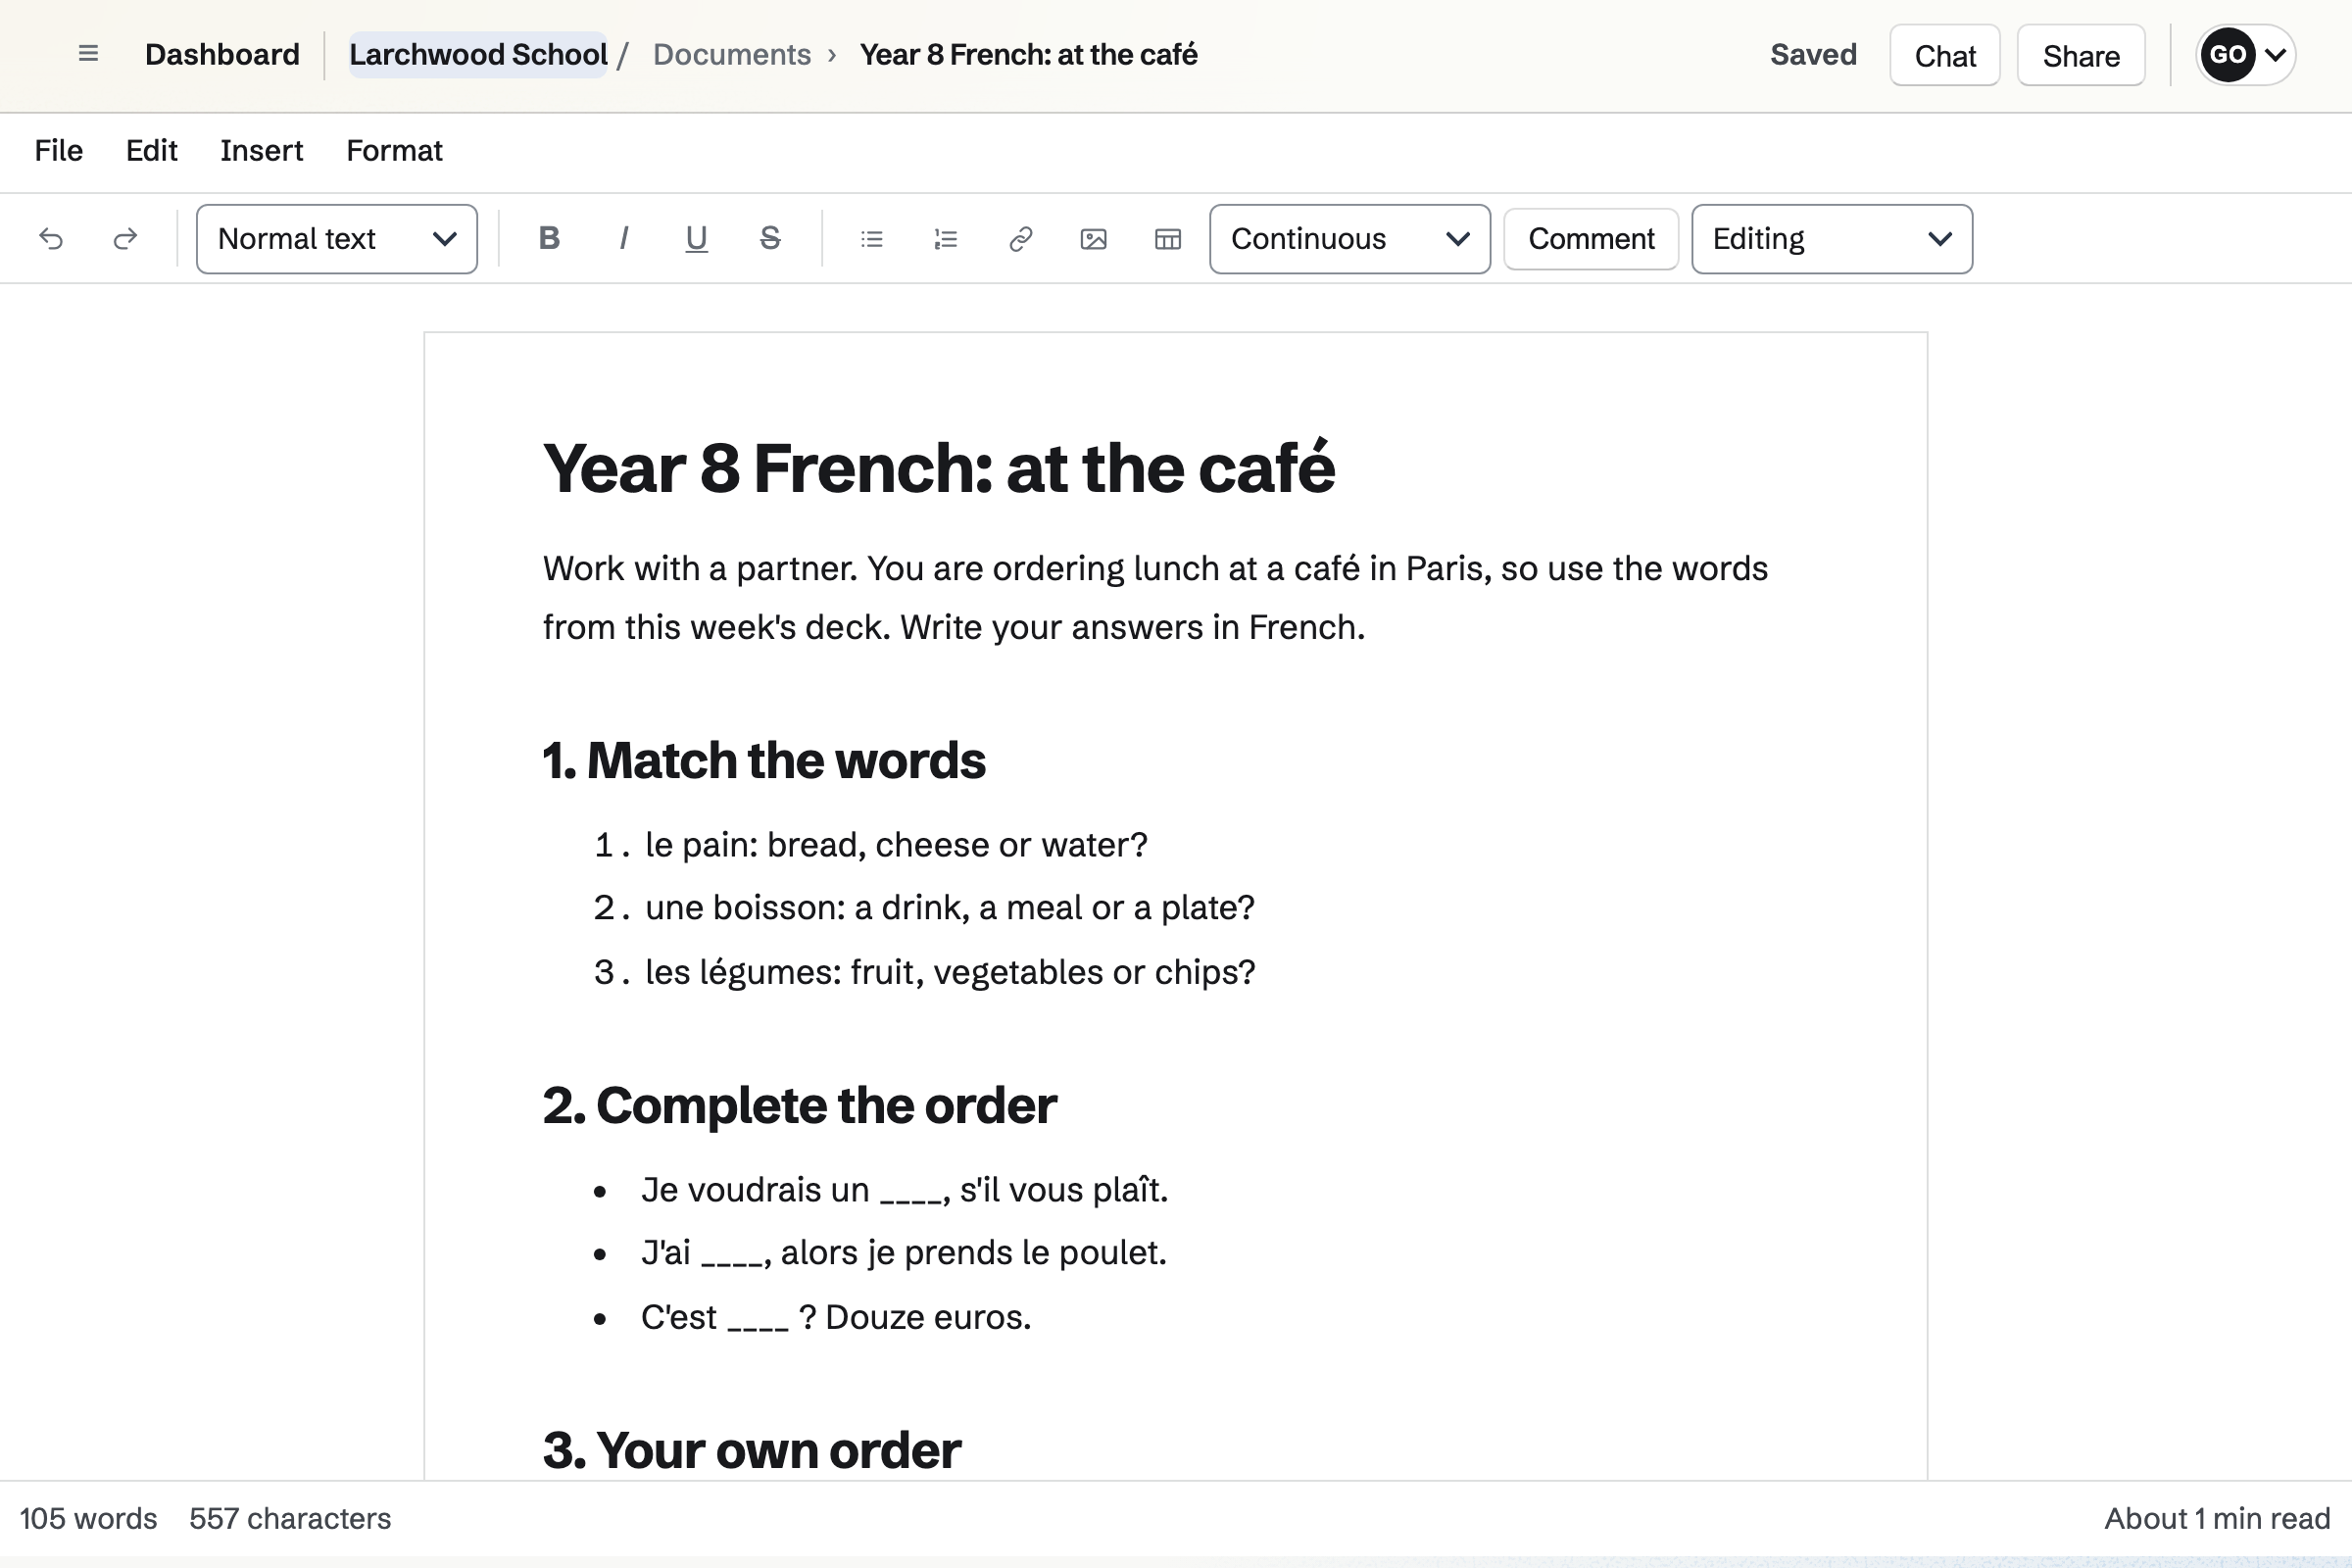
Task: Open the Normal text style dropdown
Action: pos(337,239)
